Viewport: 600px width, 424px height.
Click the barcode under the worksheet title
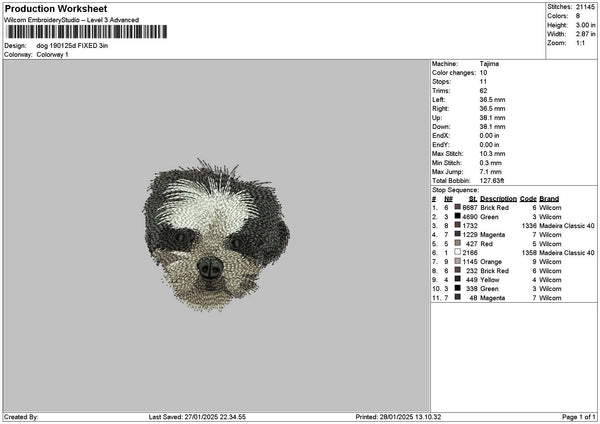click(86, 34)
